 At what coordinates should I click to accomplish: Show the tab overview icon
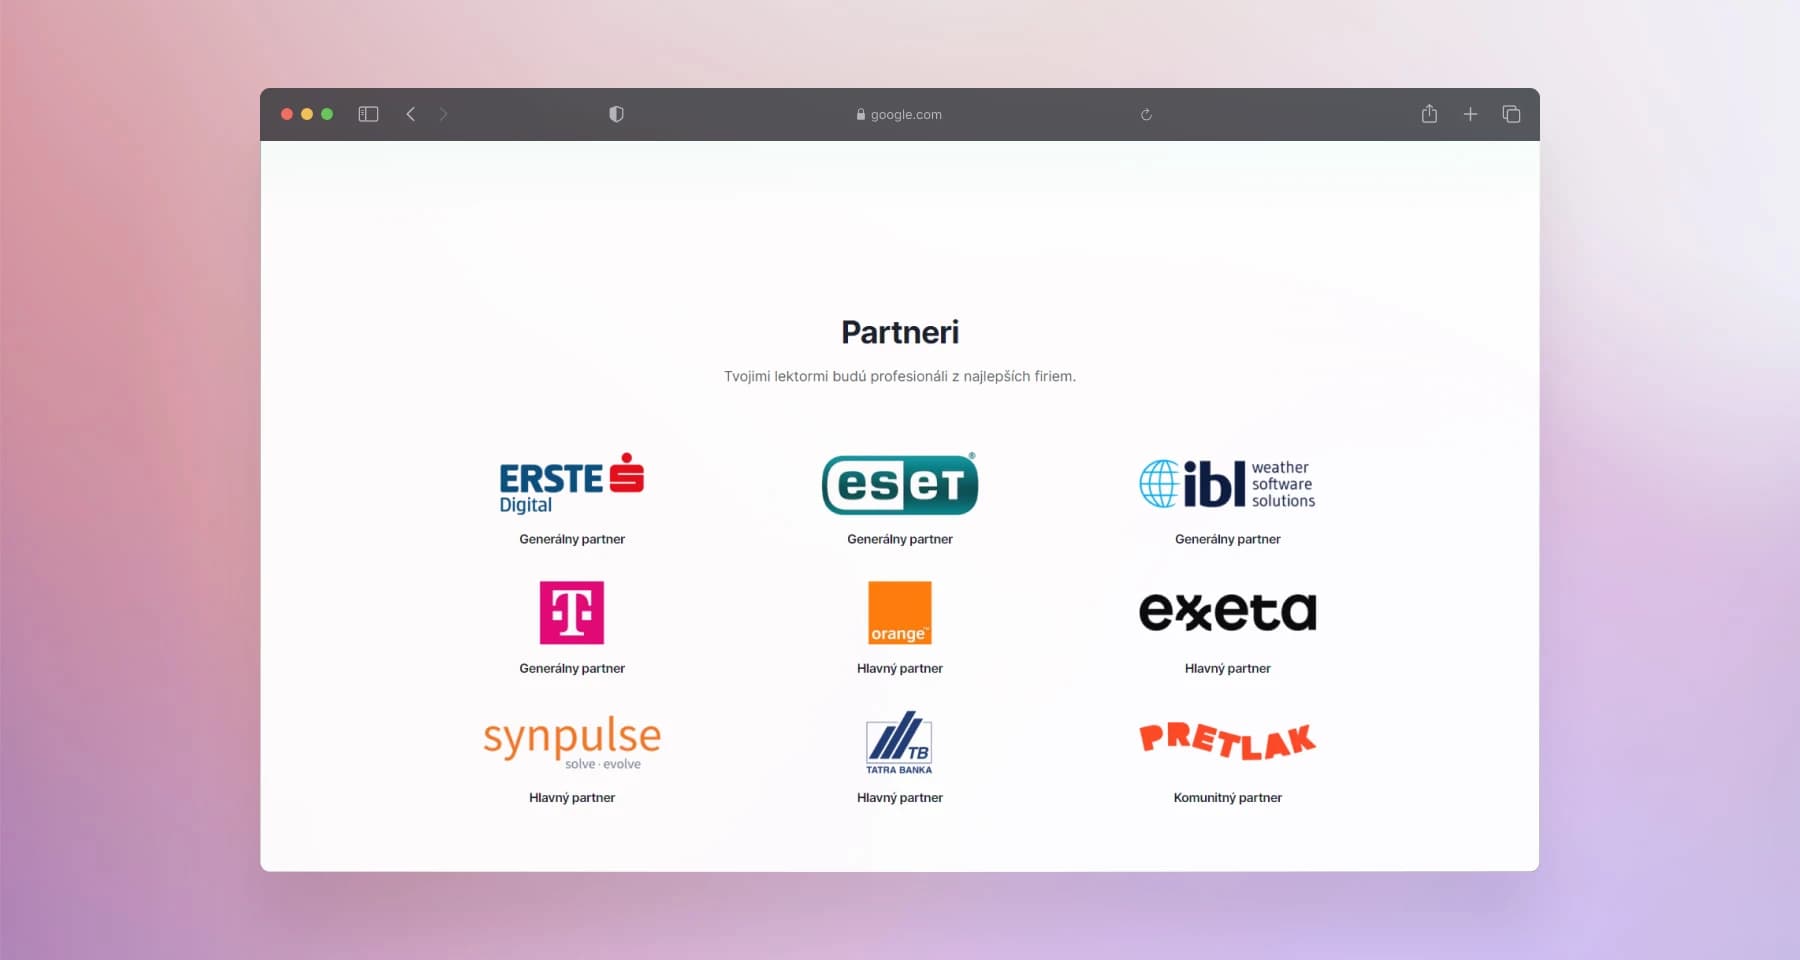tap(1511, 114)
